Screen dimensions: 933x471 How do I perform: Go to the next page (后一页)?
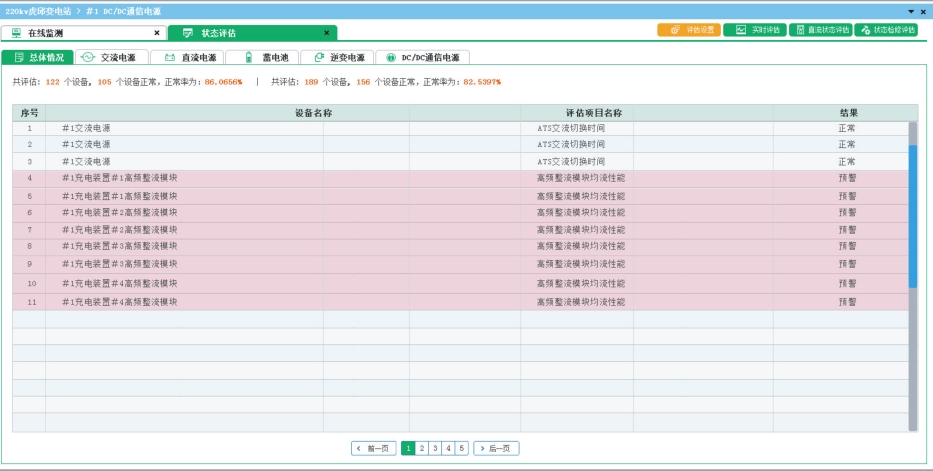click(x=496, y=449)
